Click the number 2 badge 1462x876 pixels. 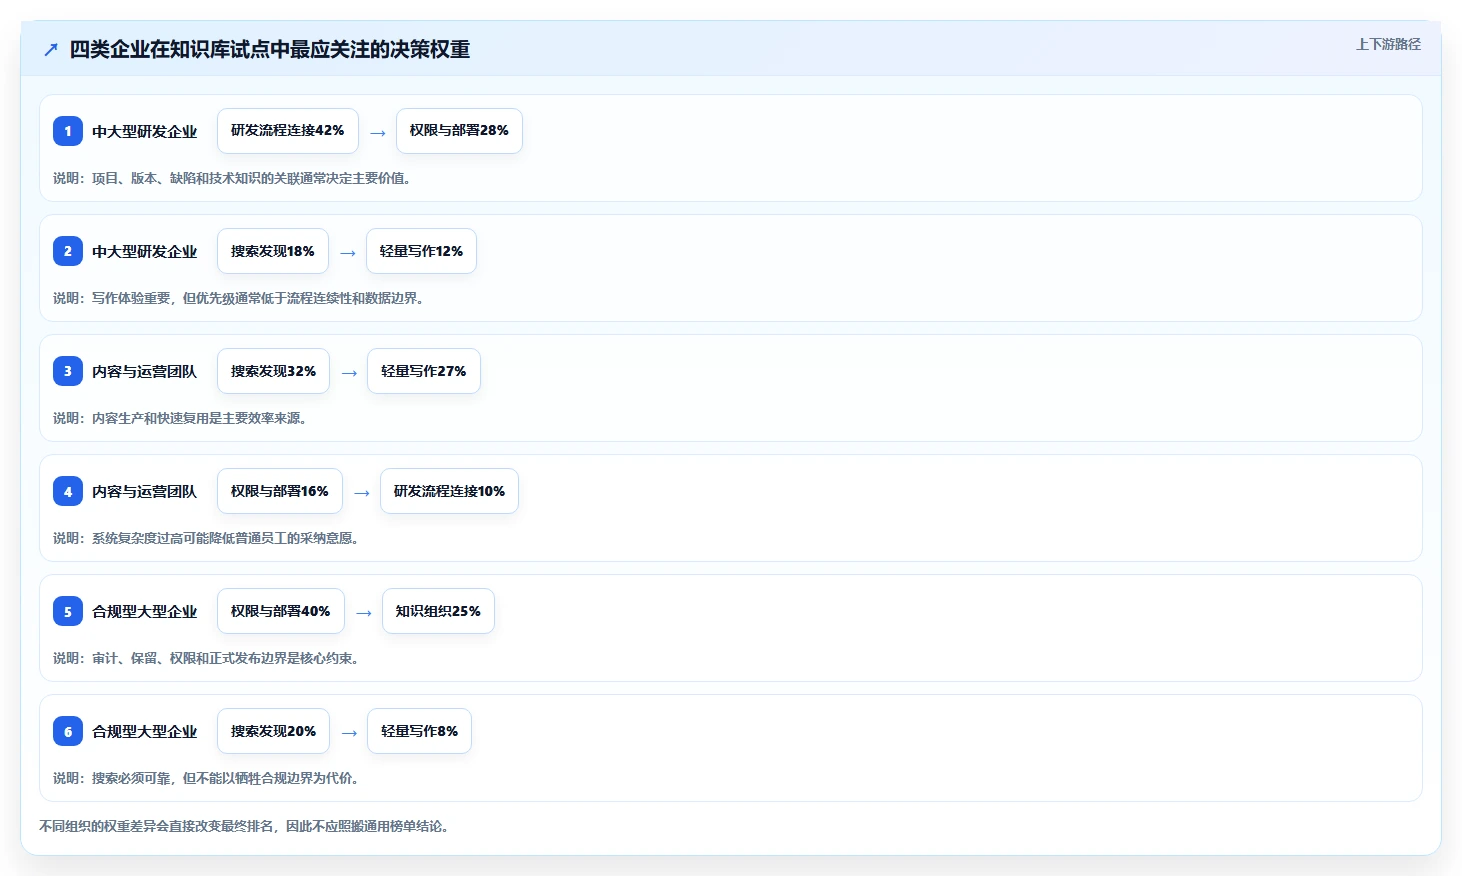(68, 251)
